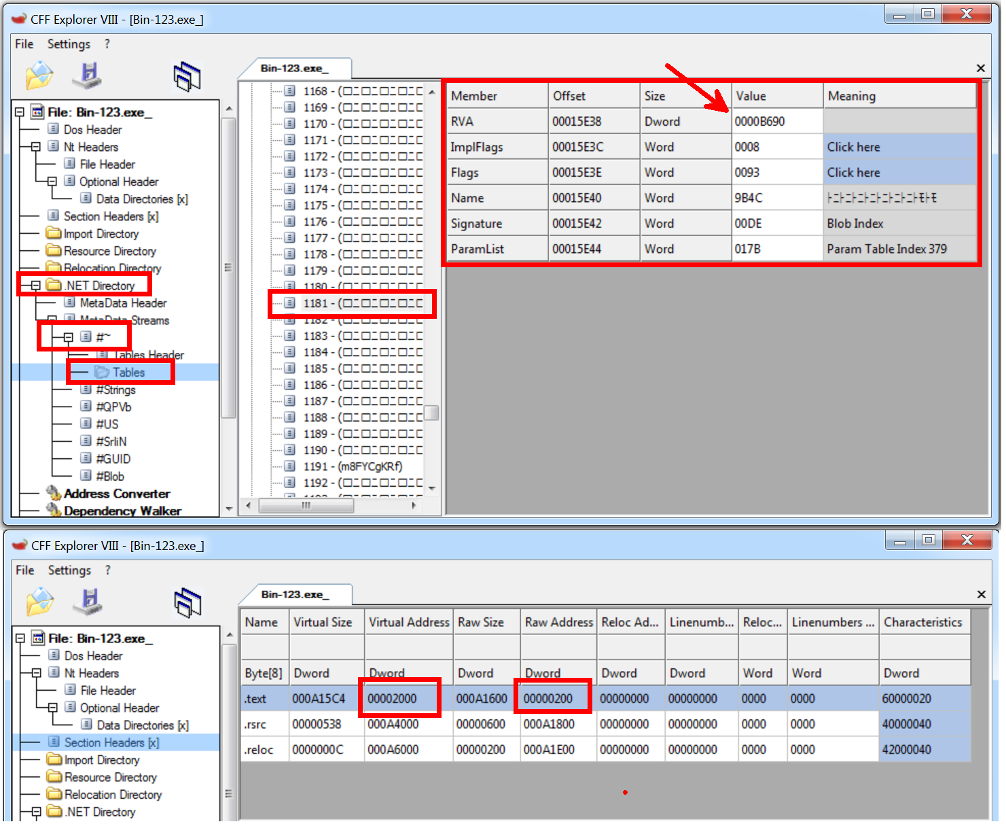The image size is (1006, 824).
Task: Select method row 1191 (m8FYCgKRf) in list
Action: click(354, 466)
